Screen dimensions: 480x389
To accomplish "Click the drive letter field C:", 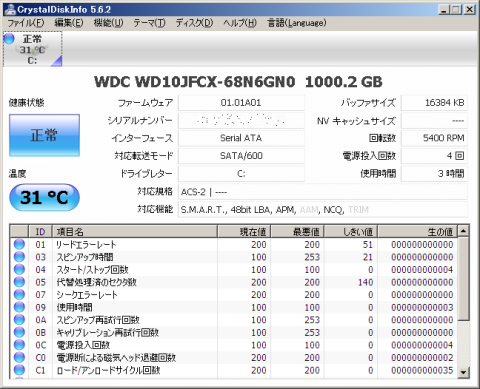I will point(241,174).
